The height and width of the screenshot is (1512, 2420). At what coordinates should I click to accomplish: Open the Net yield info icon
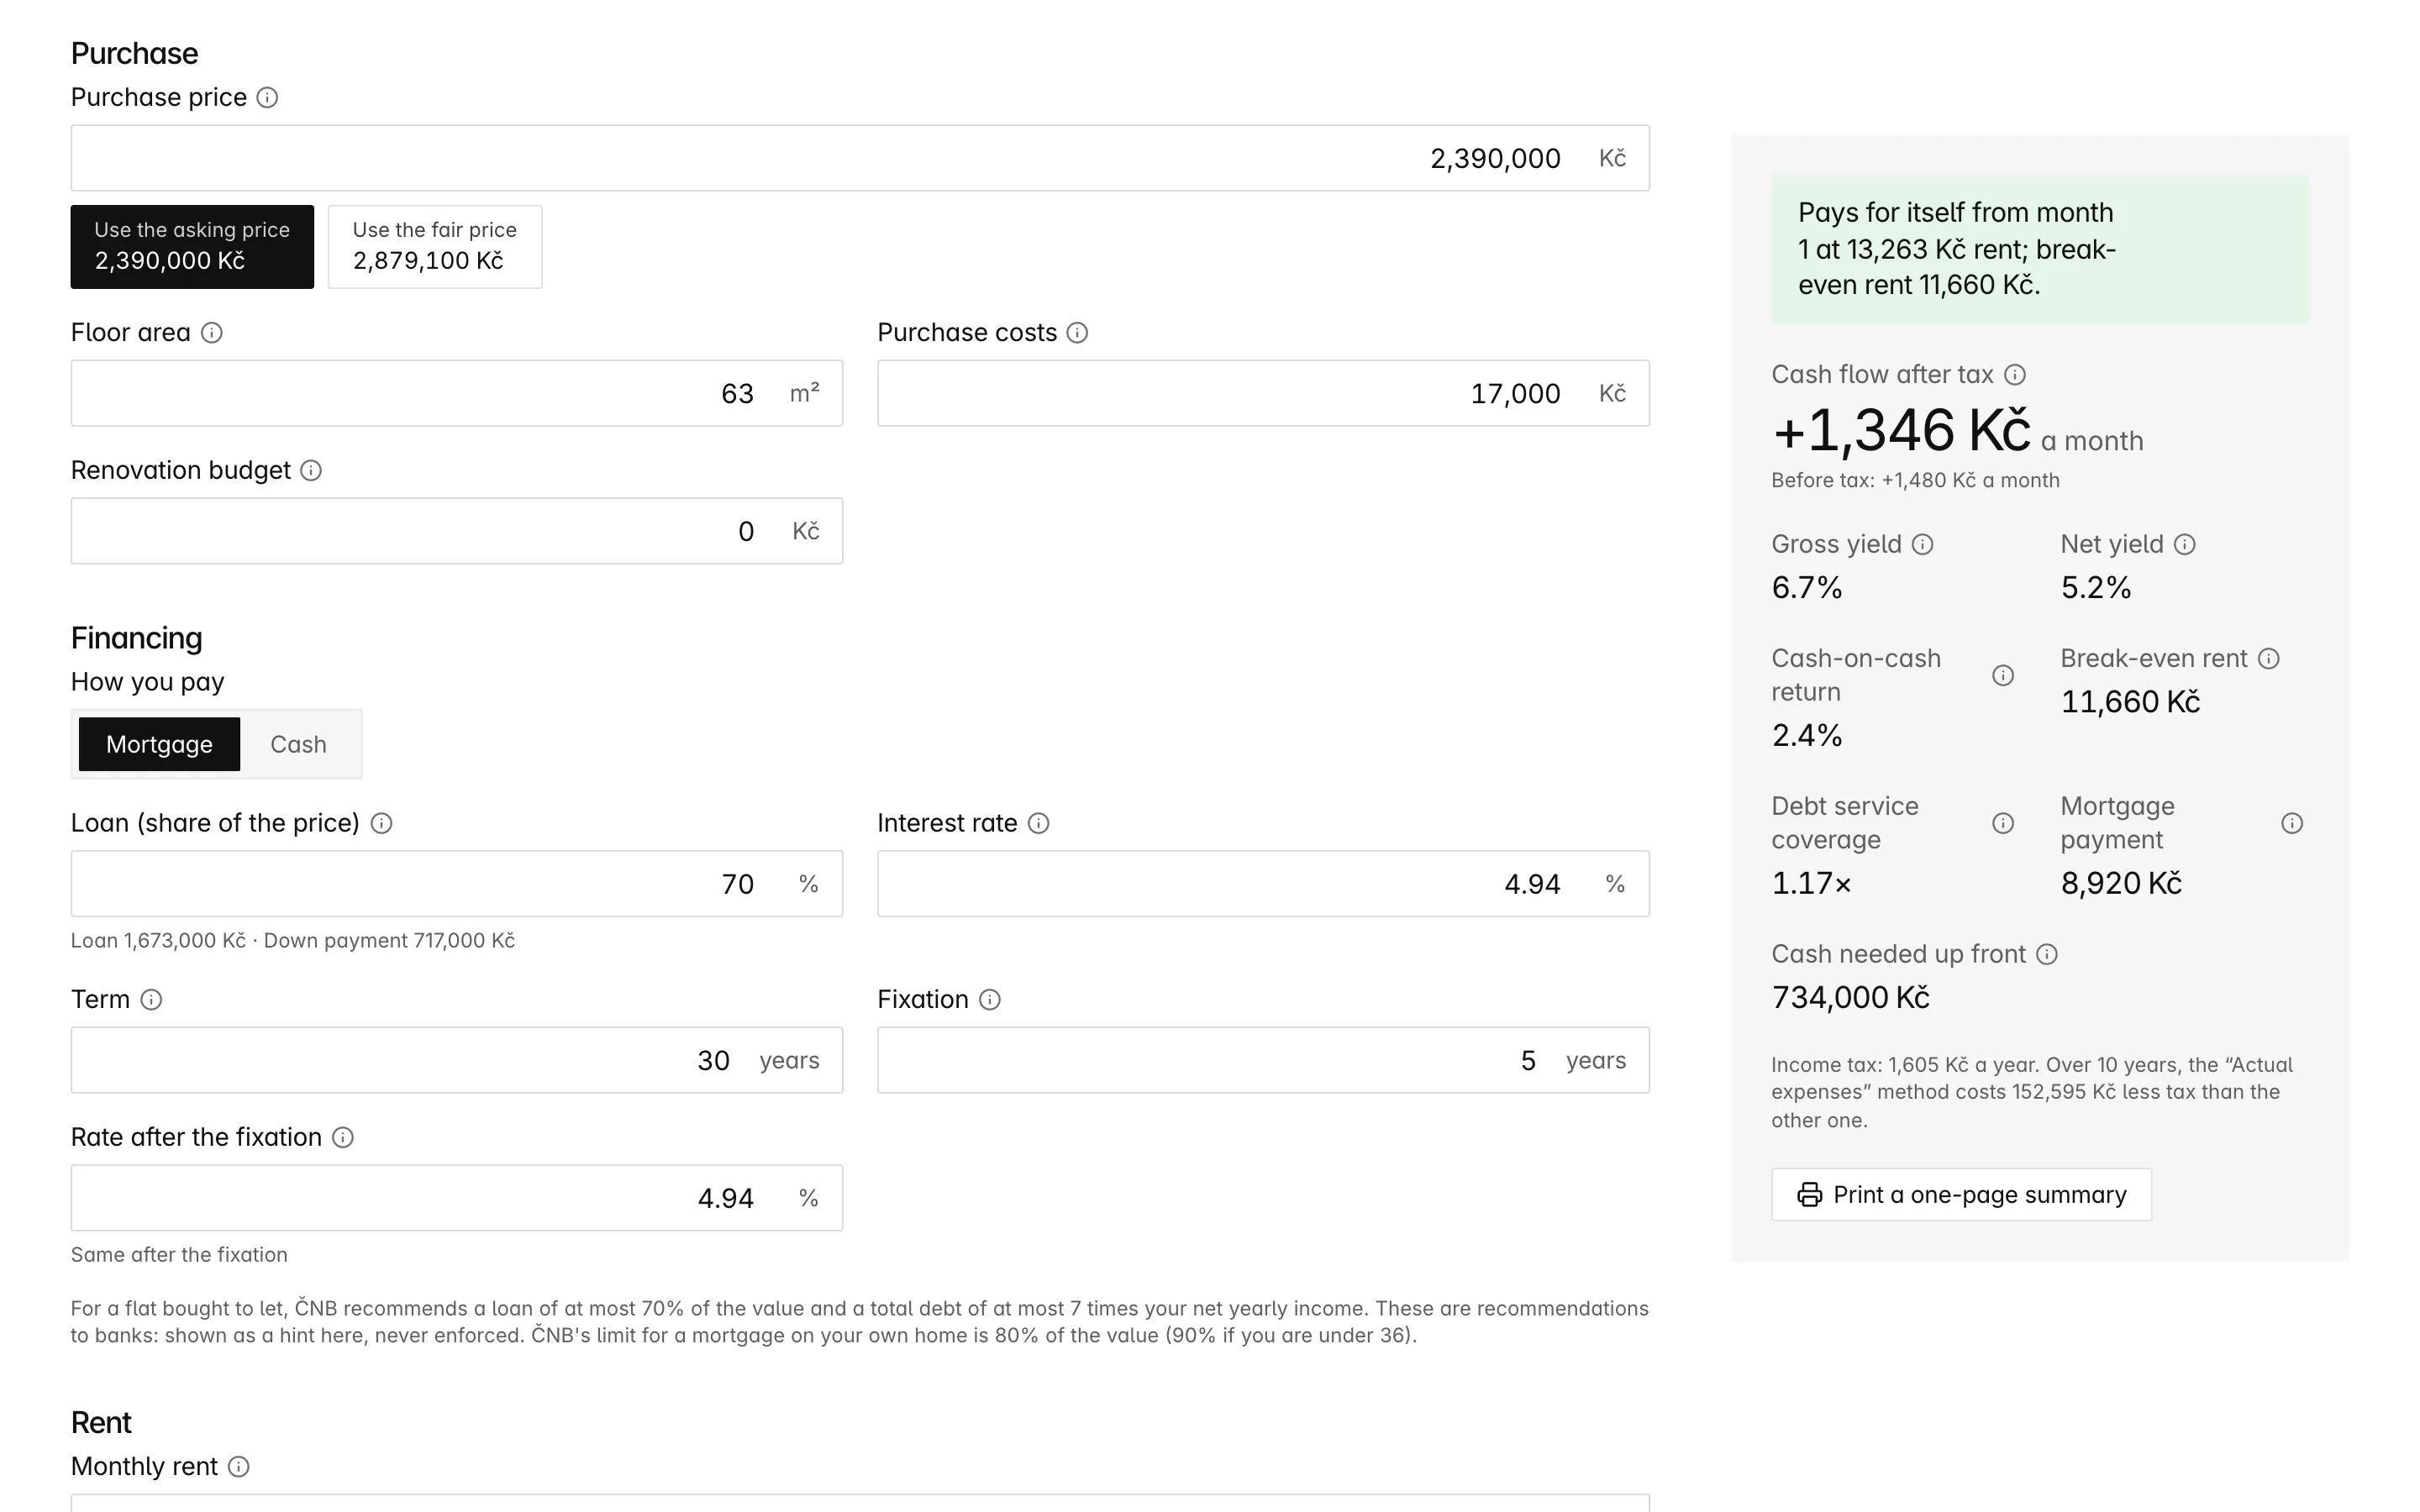2185,544
